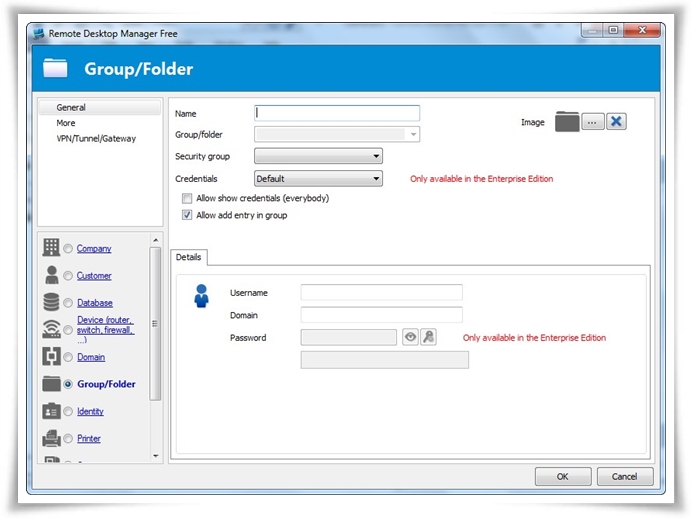
Task: Open the VPN/Tunnel/Gateway page
Action: pos(96,138)
